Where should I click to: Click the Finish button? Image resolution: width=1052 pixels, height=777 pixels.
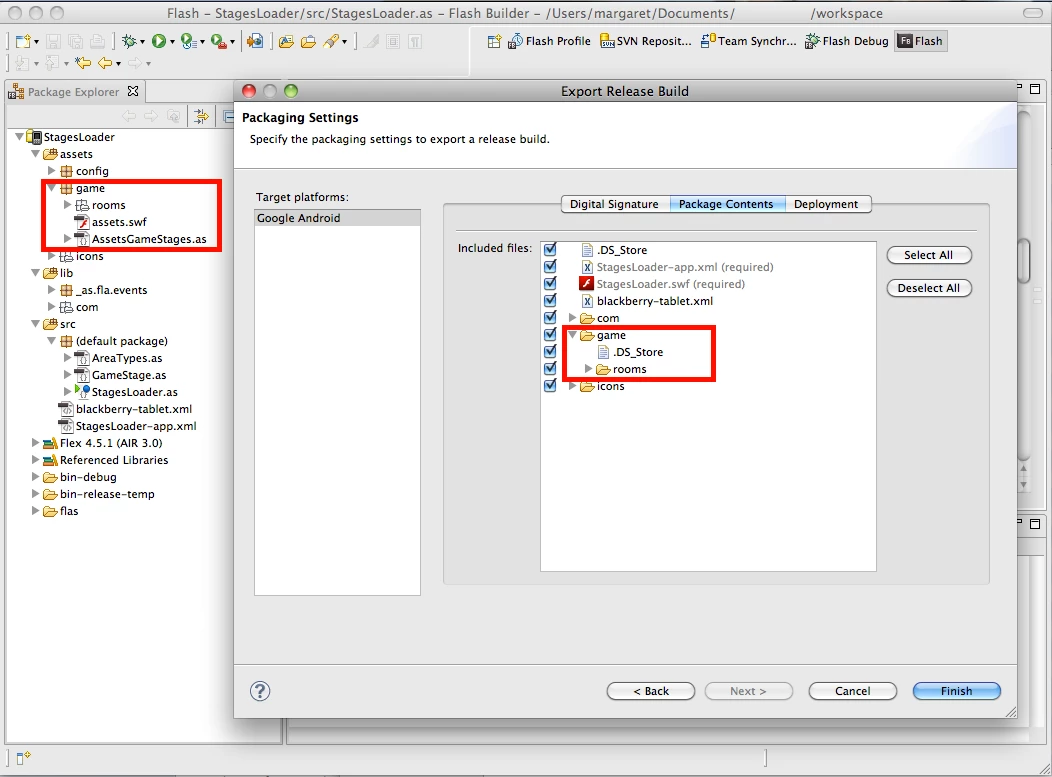tap(957, 691)
